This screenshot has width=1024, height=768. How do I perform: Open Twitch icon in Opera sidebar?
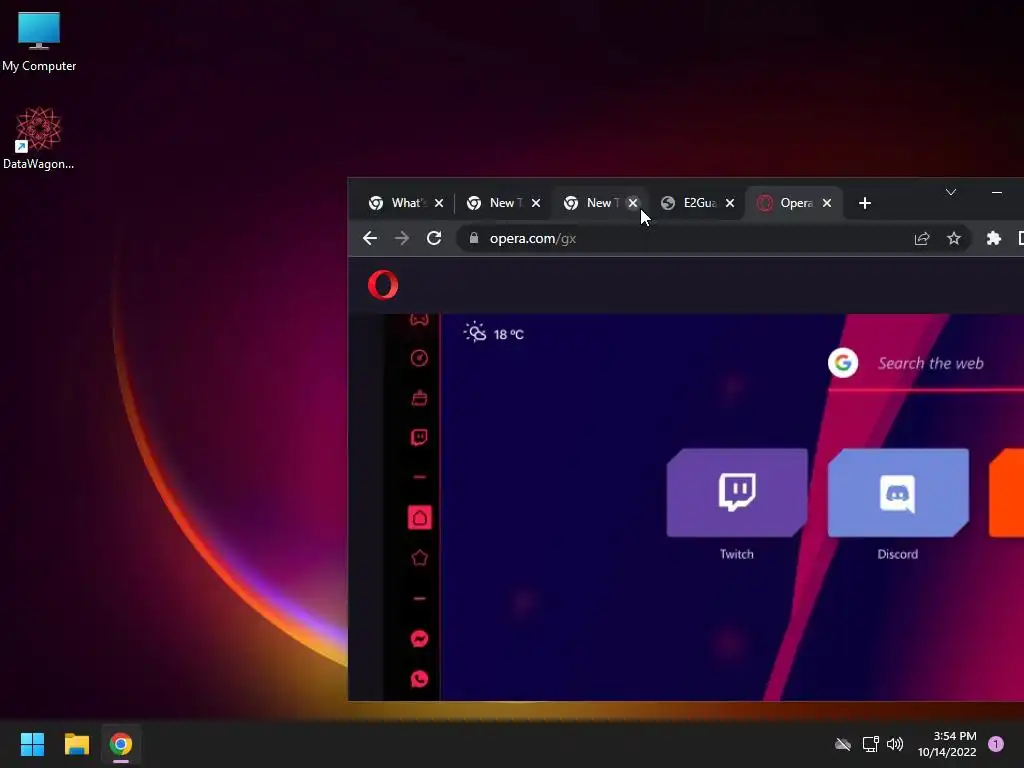click(x=419, y=438)
